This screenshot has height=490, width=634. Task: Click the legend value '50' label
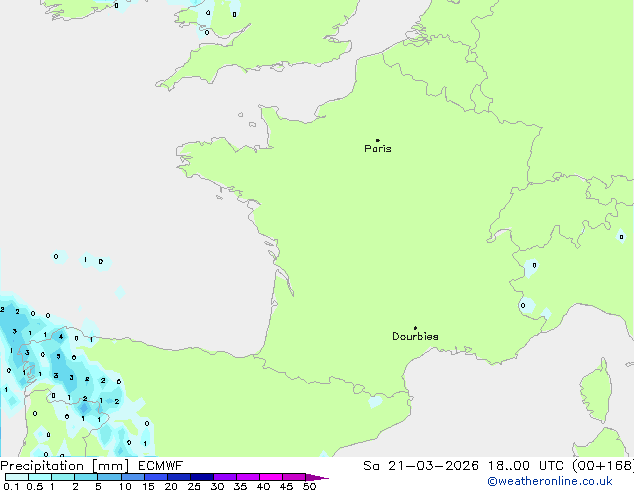pyautogui.click(x=309, y=486)
